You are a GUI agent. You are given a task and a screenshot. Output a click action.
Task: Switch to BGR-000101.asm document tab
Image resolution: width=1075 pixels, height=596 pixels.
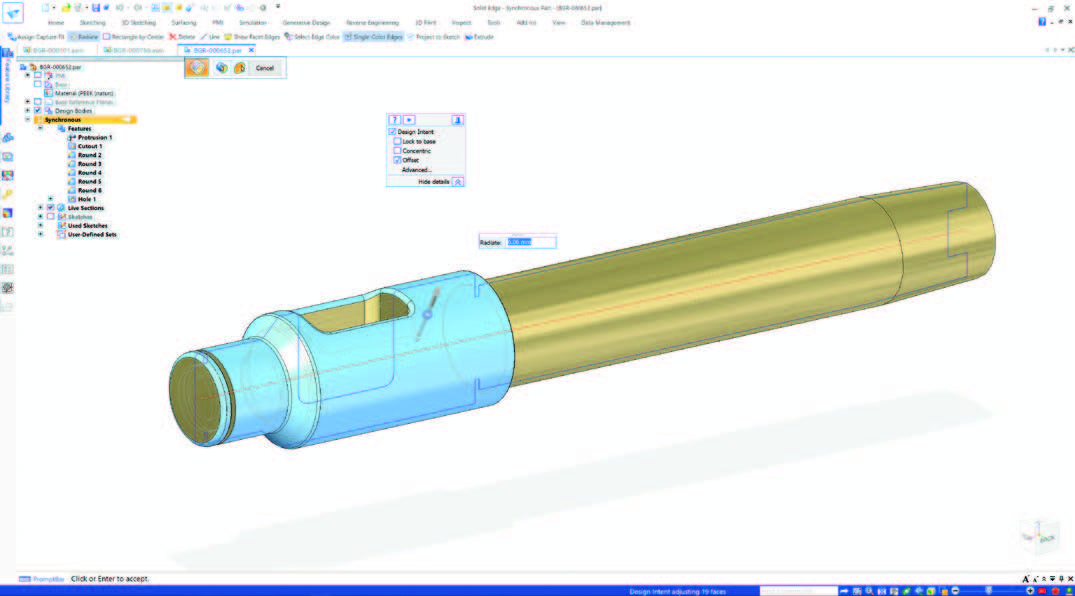54,50
